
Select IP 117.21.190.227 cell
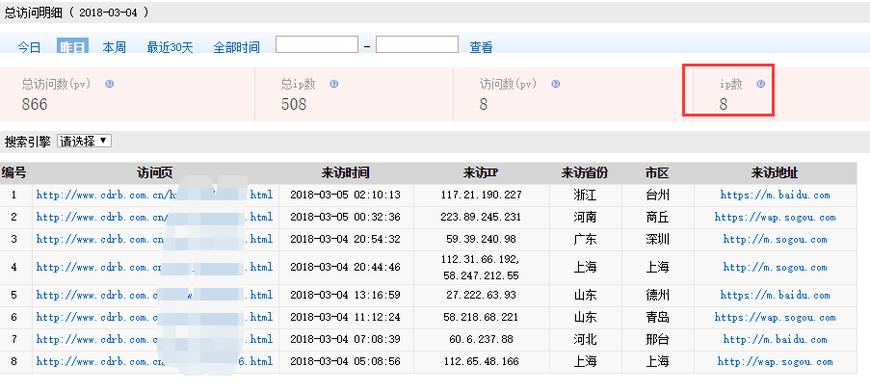(x=481, y=195)
